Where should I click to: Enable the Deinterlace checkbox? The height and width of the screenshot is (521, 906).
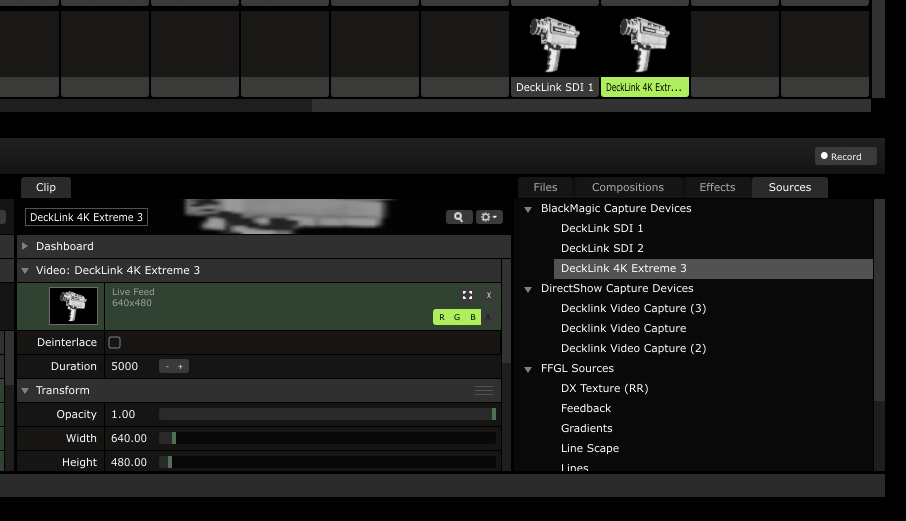[114, 343]
